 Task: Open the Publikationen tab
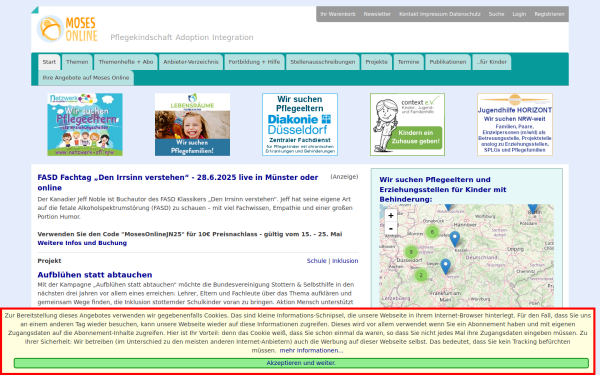click(448, 62)
